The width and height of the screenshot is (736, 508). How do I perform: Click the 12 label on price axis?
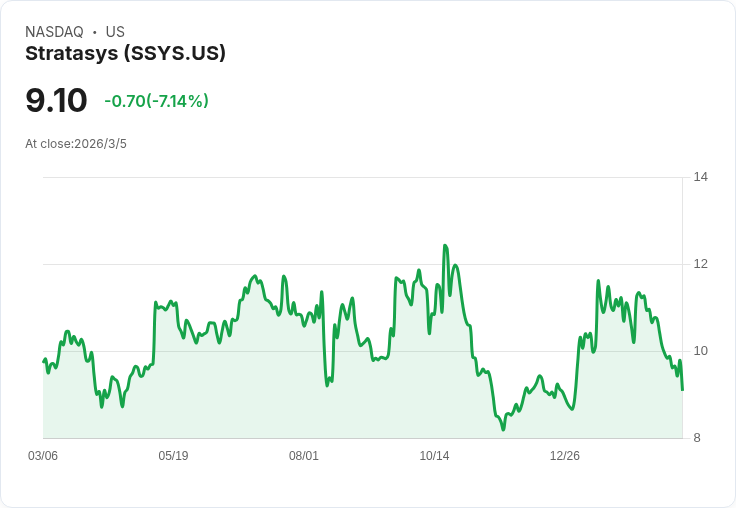point(701,264)
